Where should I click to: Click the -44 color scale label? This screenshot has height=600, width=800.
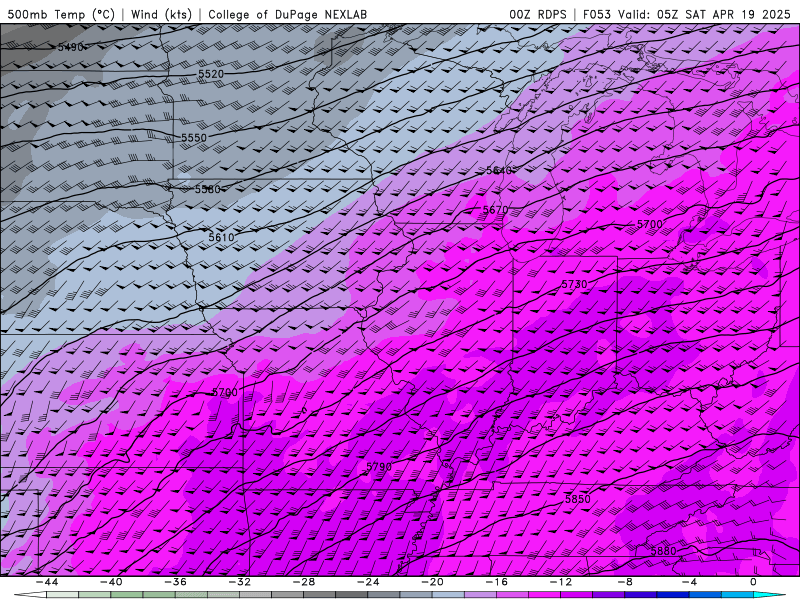46,582
